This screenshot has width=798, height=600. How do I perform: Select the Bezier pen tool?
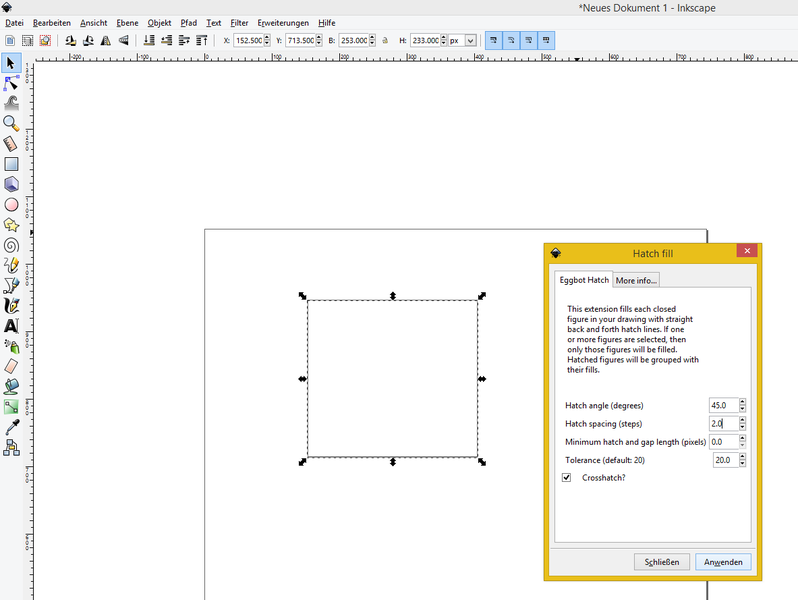point(11,285)
